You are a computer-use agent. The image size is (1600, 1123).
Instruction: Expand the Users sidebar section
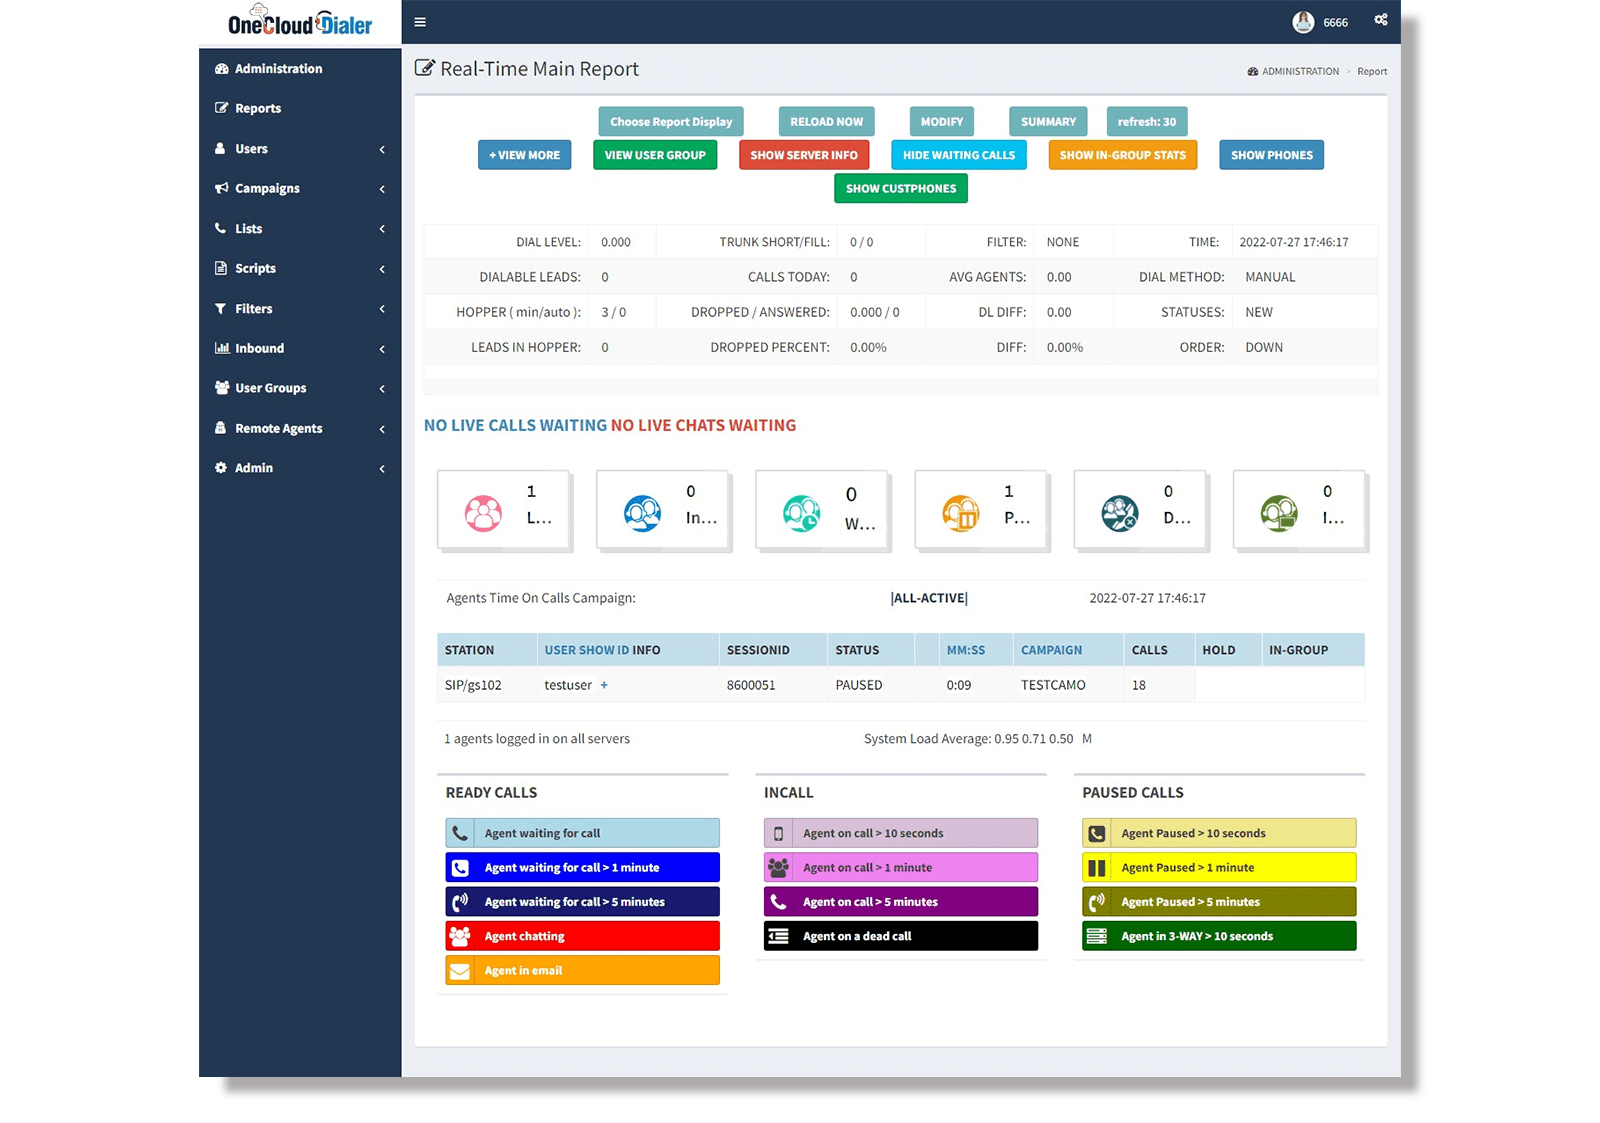click(x=250, y=148)
